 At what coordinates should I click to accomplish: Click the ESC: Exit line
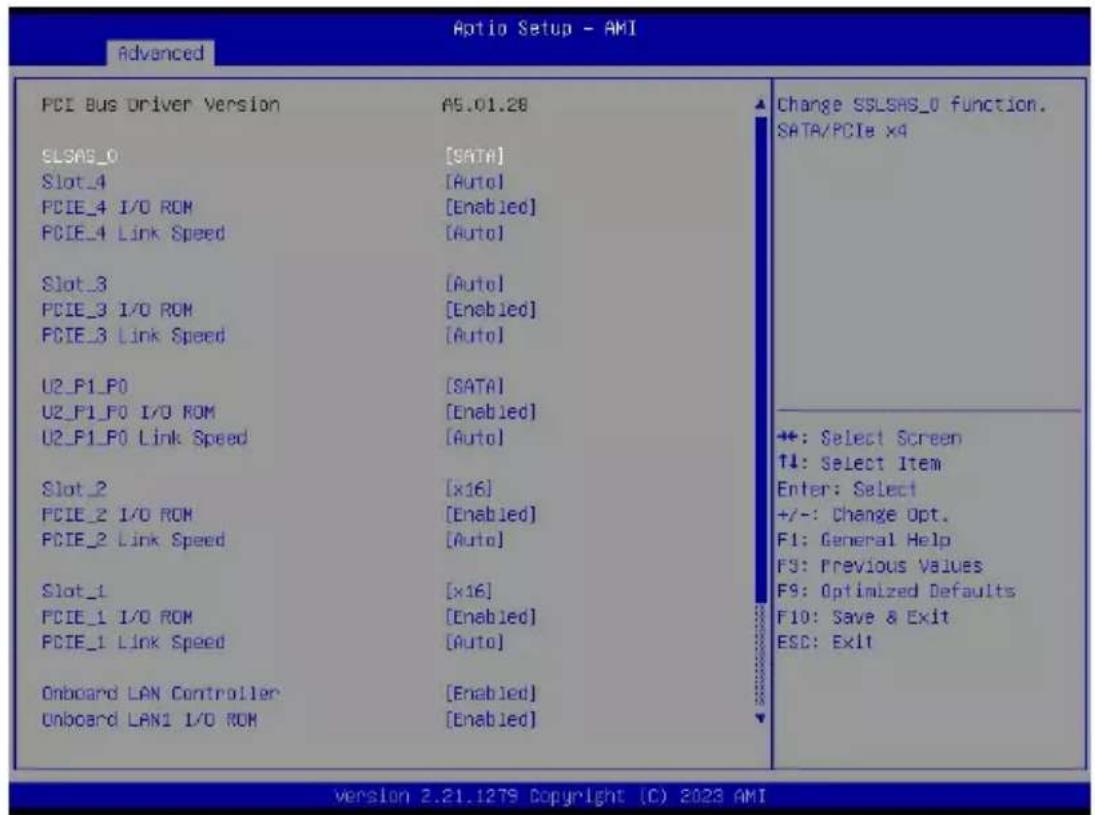coord(825,642)
